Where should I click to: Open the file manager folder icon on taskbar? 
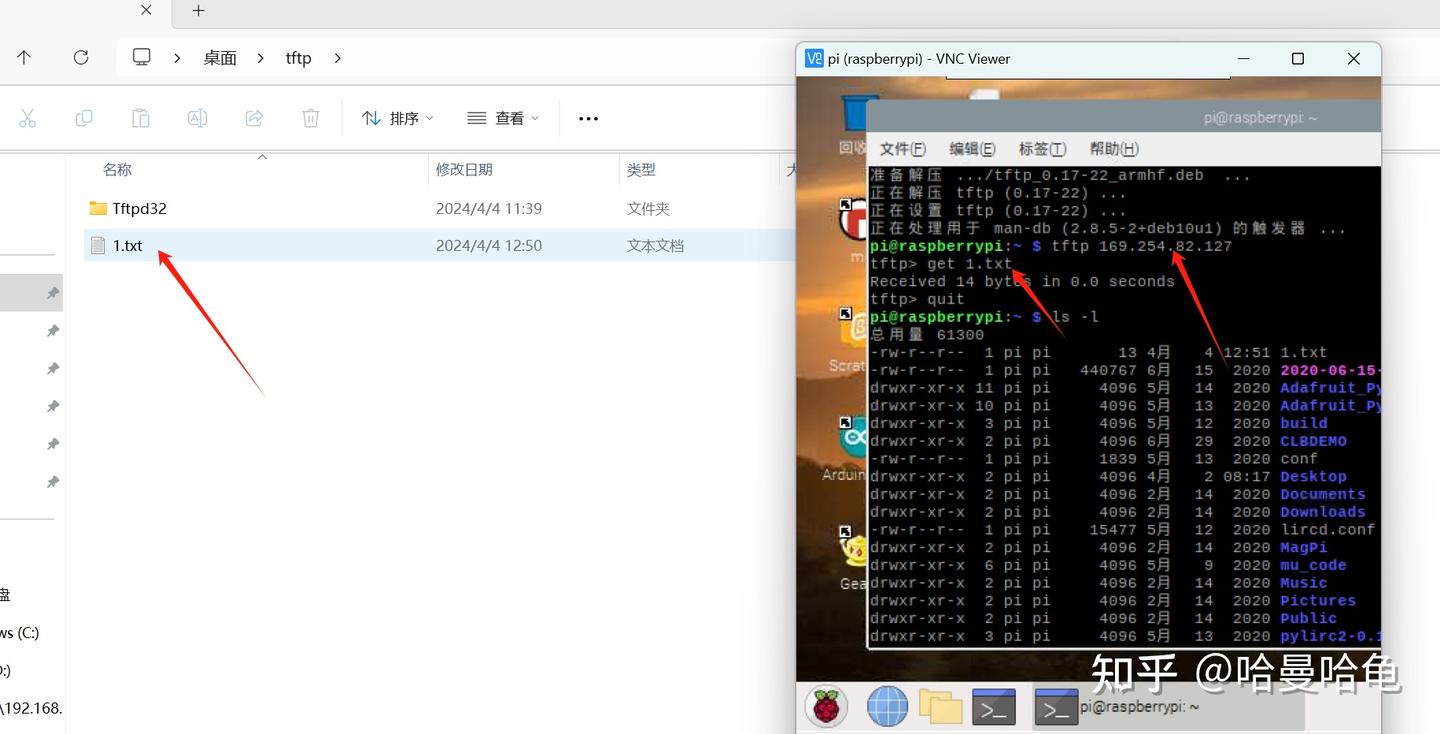pos(940,705)
